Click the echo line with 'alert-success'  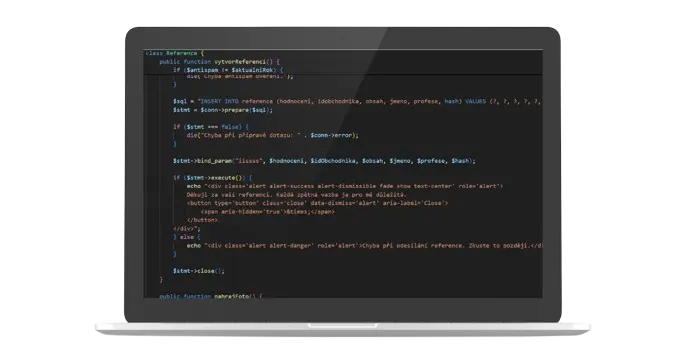click(x=345, y=186)
